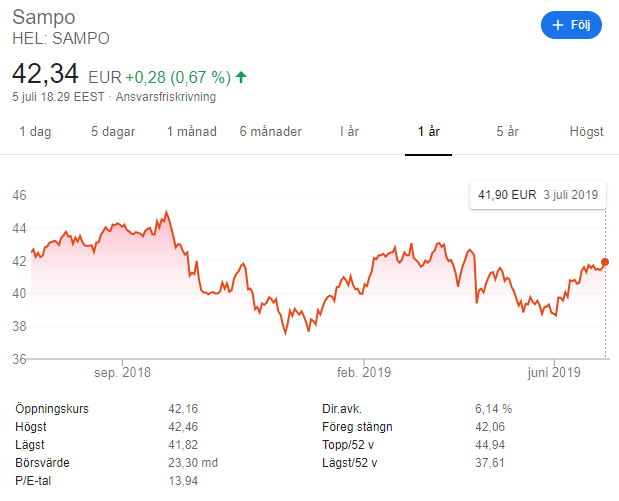The height and width of the screenshot is (501, 619).
Task: Click the Öppningskurs label
Action: pyautogui.click(x=52, y=409)
